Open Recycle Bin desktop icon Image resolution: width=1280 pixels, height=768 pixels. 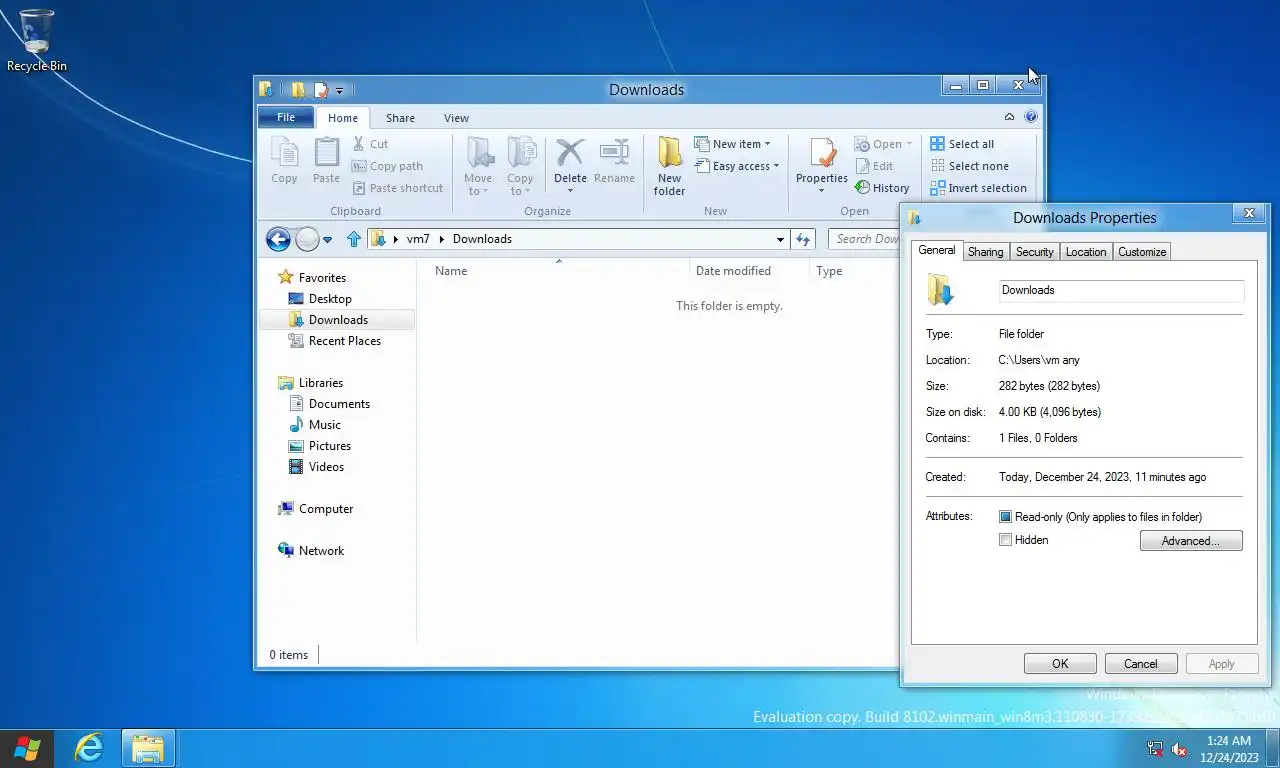click(x=37, y=41)
